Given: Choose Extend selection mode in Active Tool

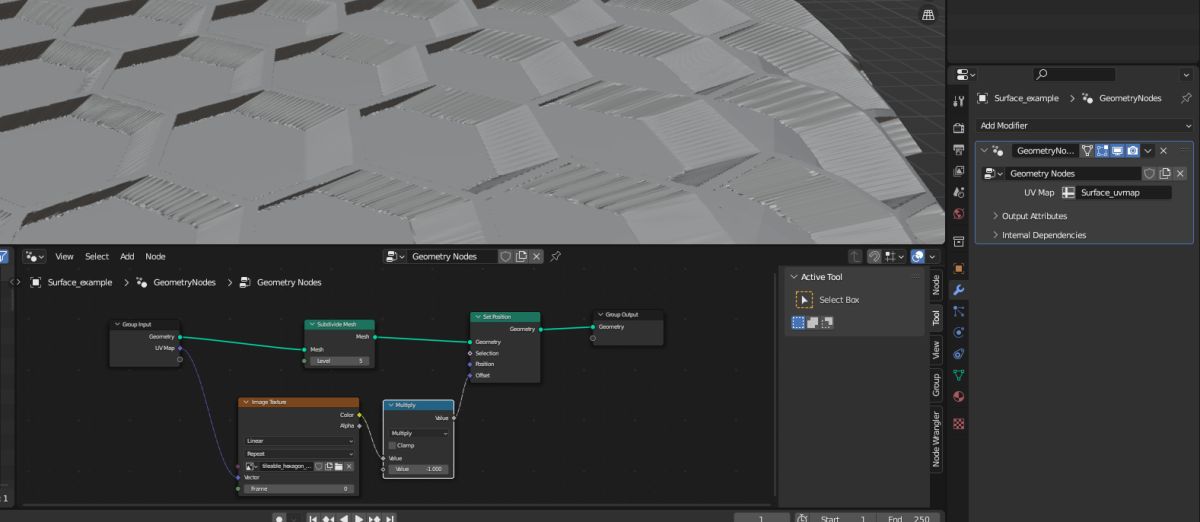Looking at the screenshot, I should [x=812, y=322].
